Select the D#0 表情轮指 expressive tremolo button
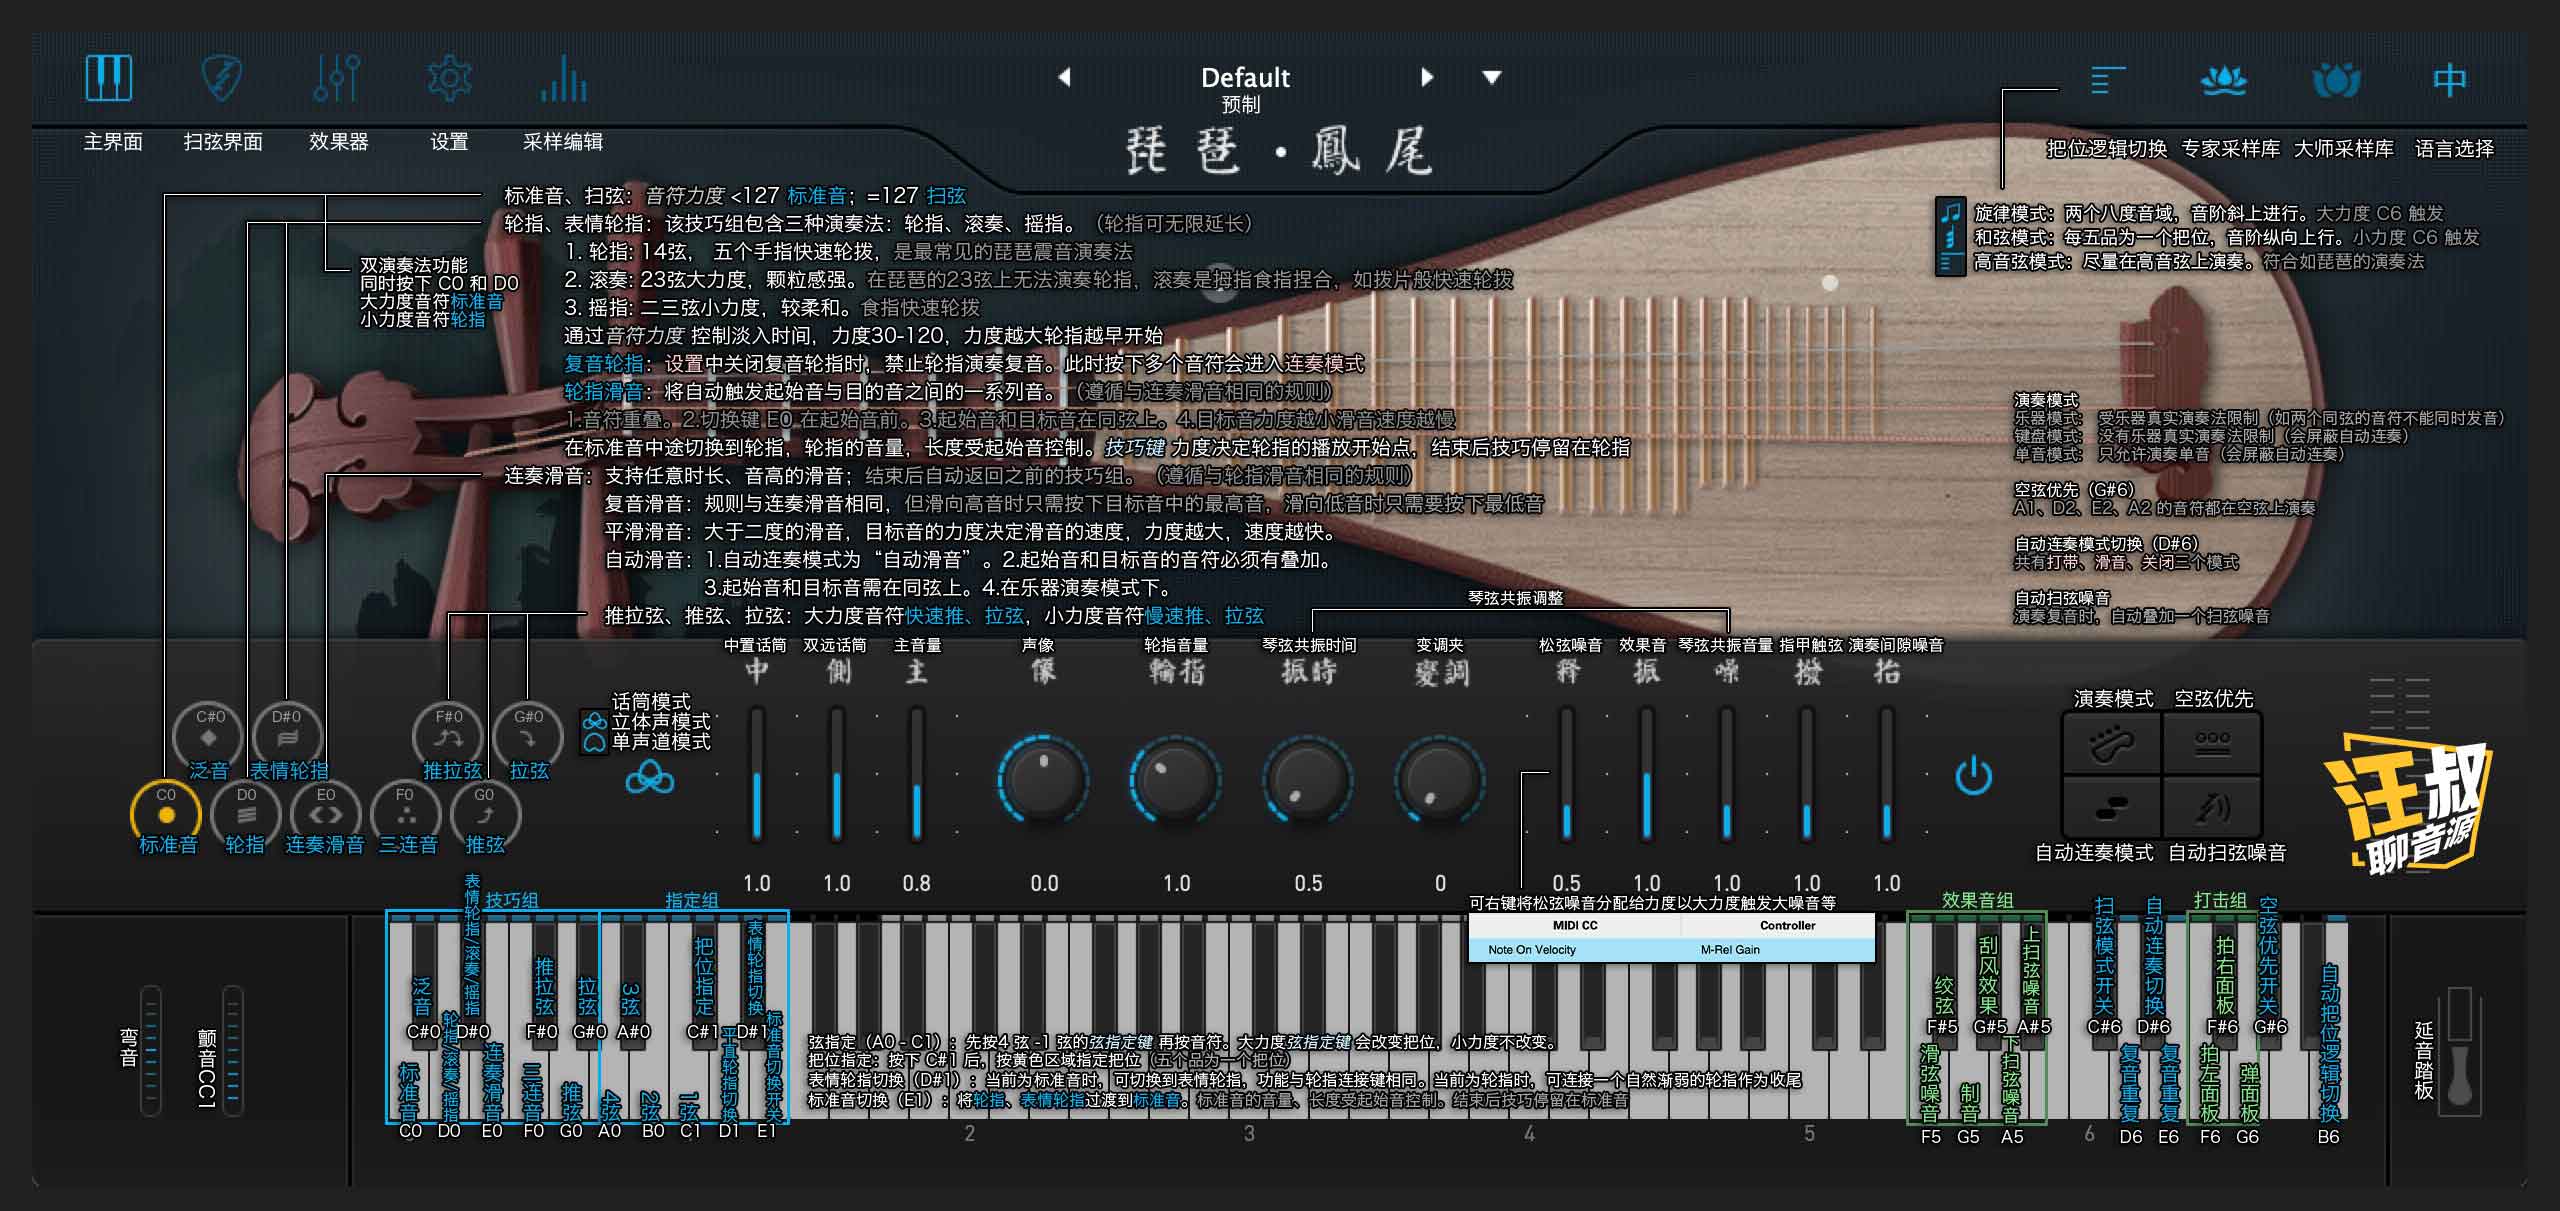The image size is (2560, 1211). pyautogui.click(x=287, y=736)
